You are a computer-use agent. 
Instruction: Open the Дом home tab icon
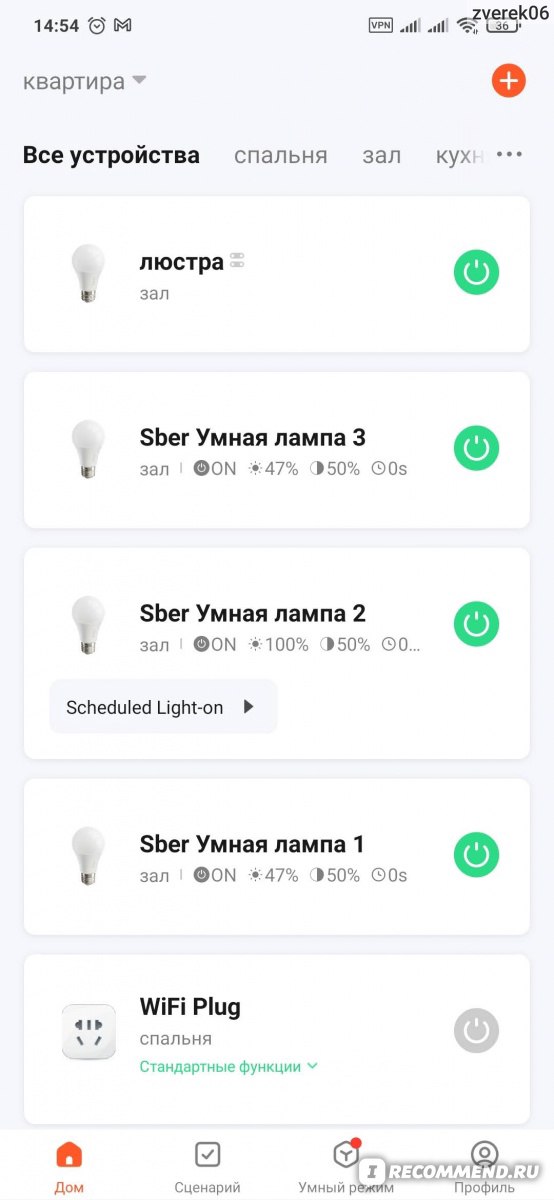pyautogui.click(x=69, y=1155)
